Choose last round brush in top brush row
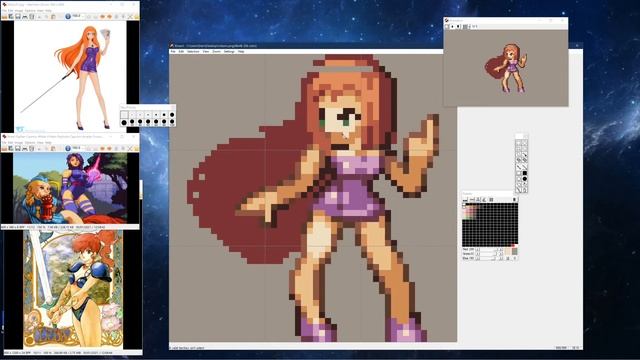This screenshot has width=640, height=360. 172,115
